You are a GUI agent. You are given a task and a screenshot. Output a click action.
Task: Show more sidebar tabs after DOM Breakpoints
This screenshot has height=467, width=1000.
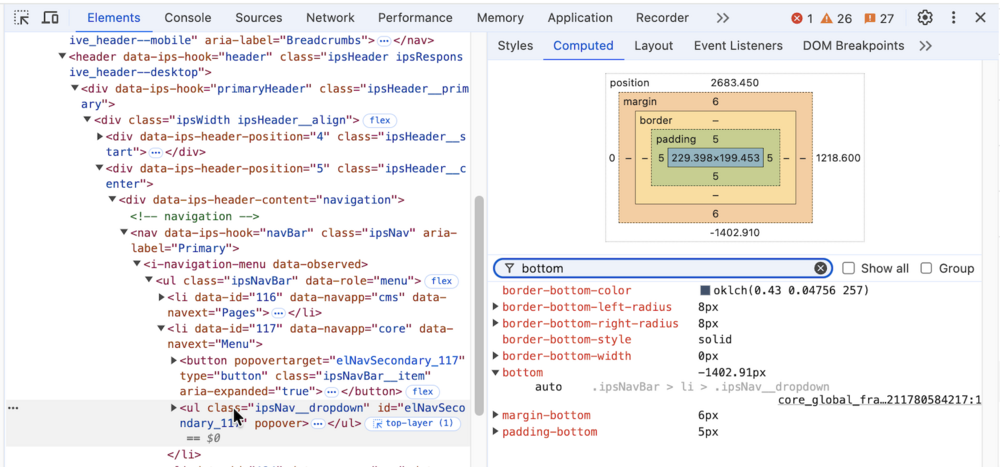(925, 46)
